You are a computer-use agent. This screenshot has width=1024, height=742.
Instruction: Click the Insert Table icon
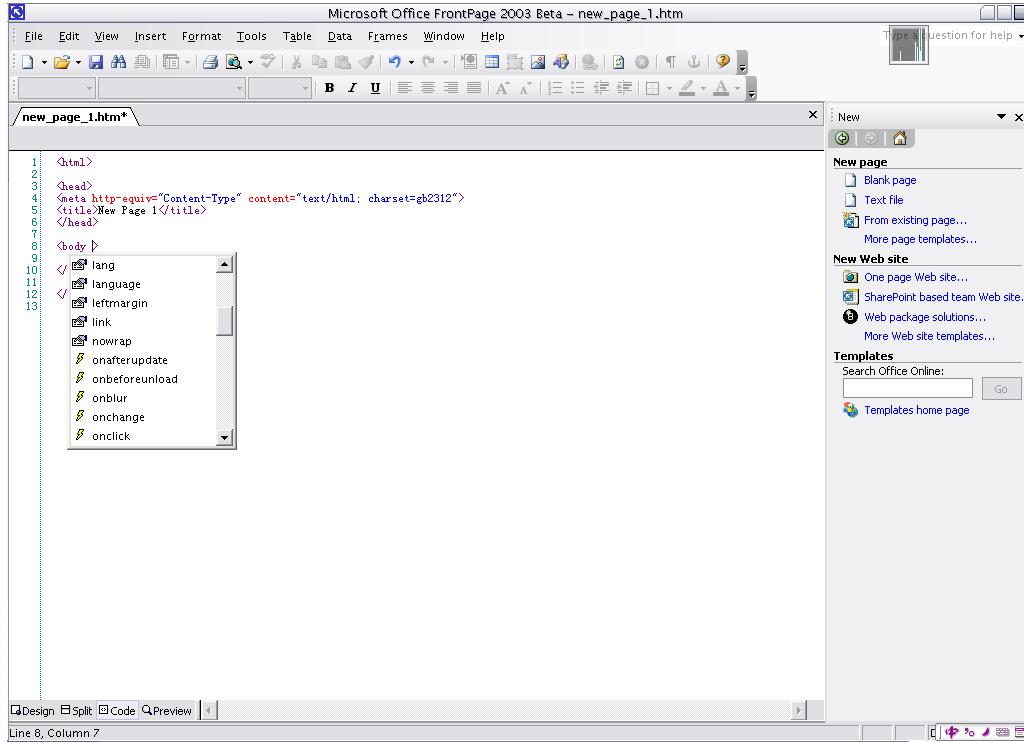(x=492, y=62)
